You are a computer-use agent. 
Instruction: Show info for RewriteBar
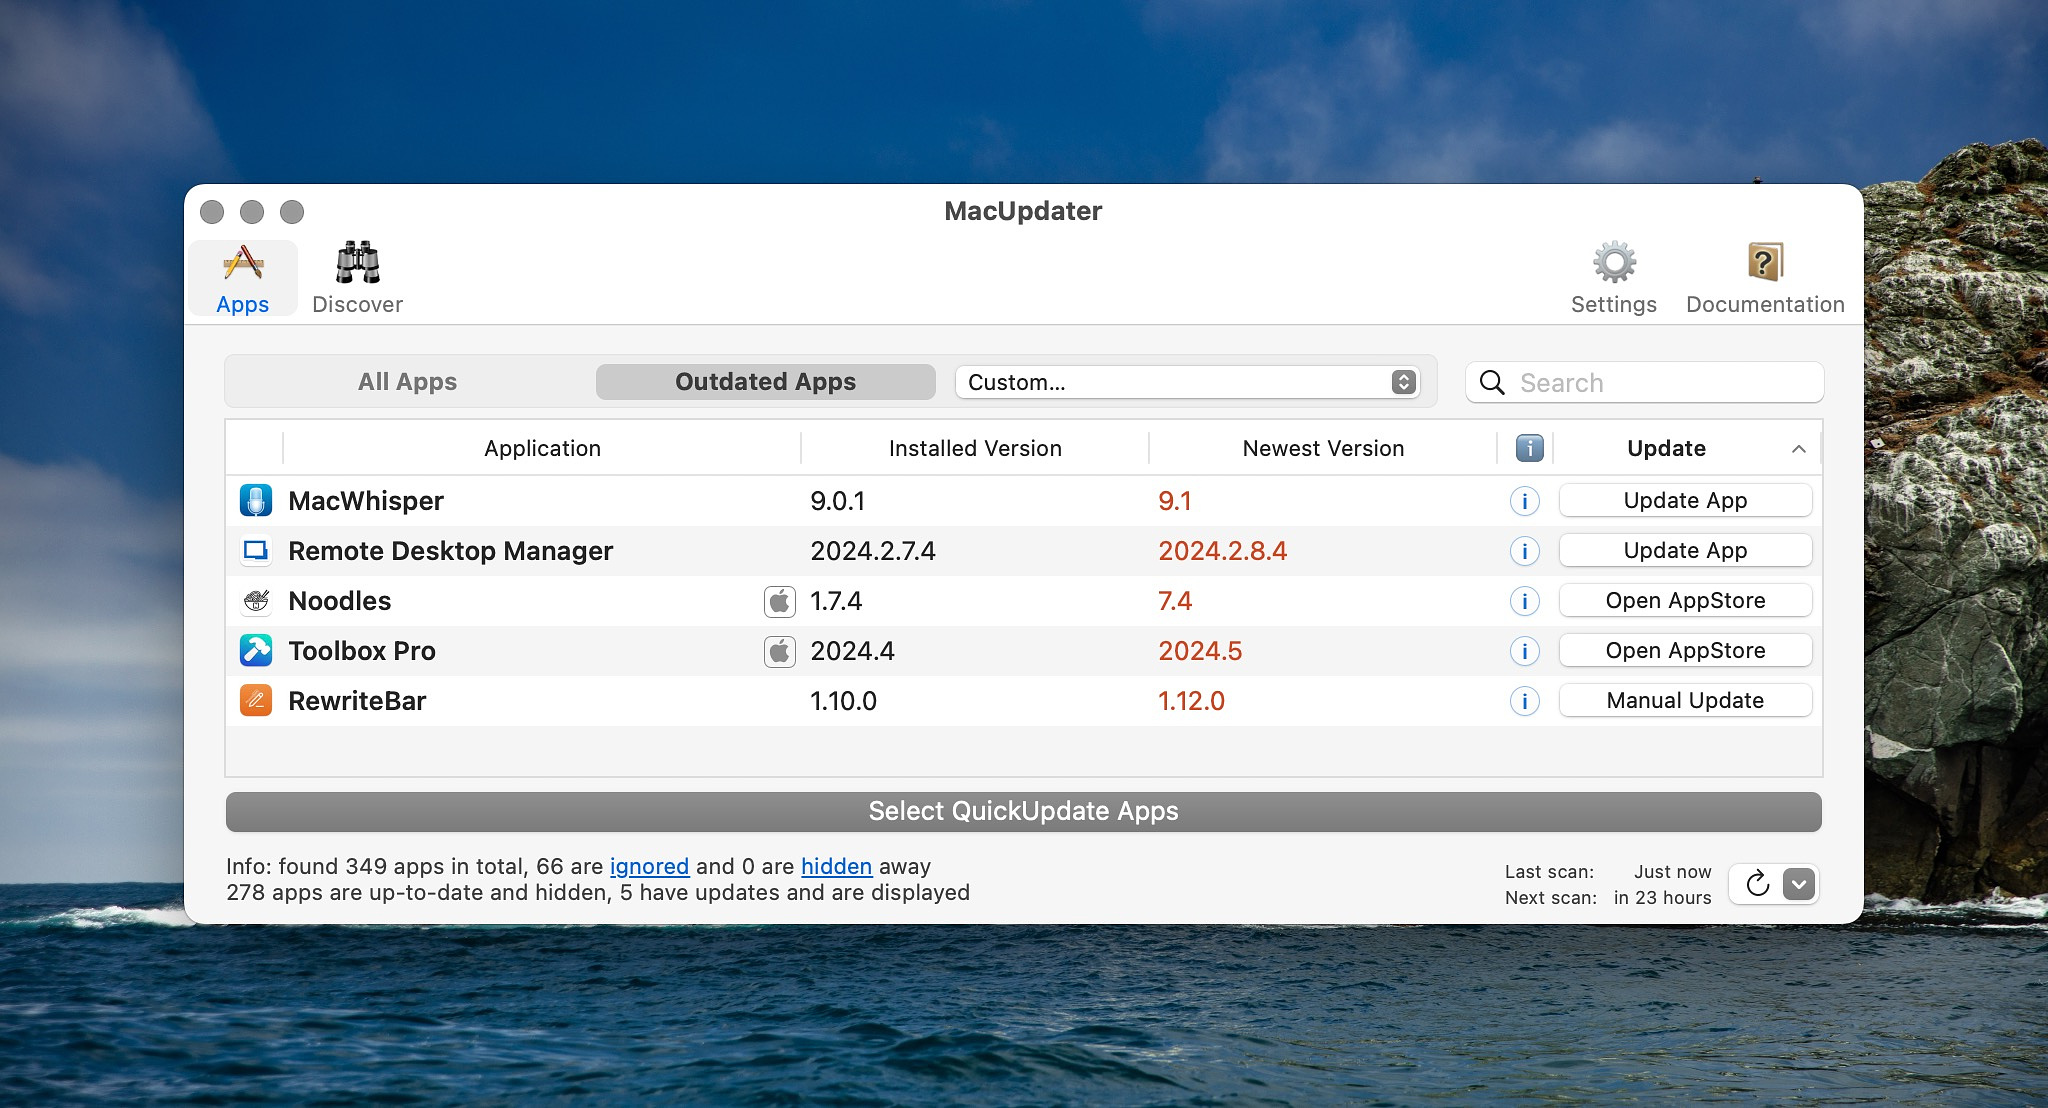coord(1524,701)
